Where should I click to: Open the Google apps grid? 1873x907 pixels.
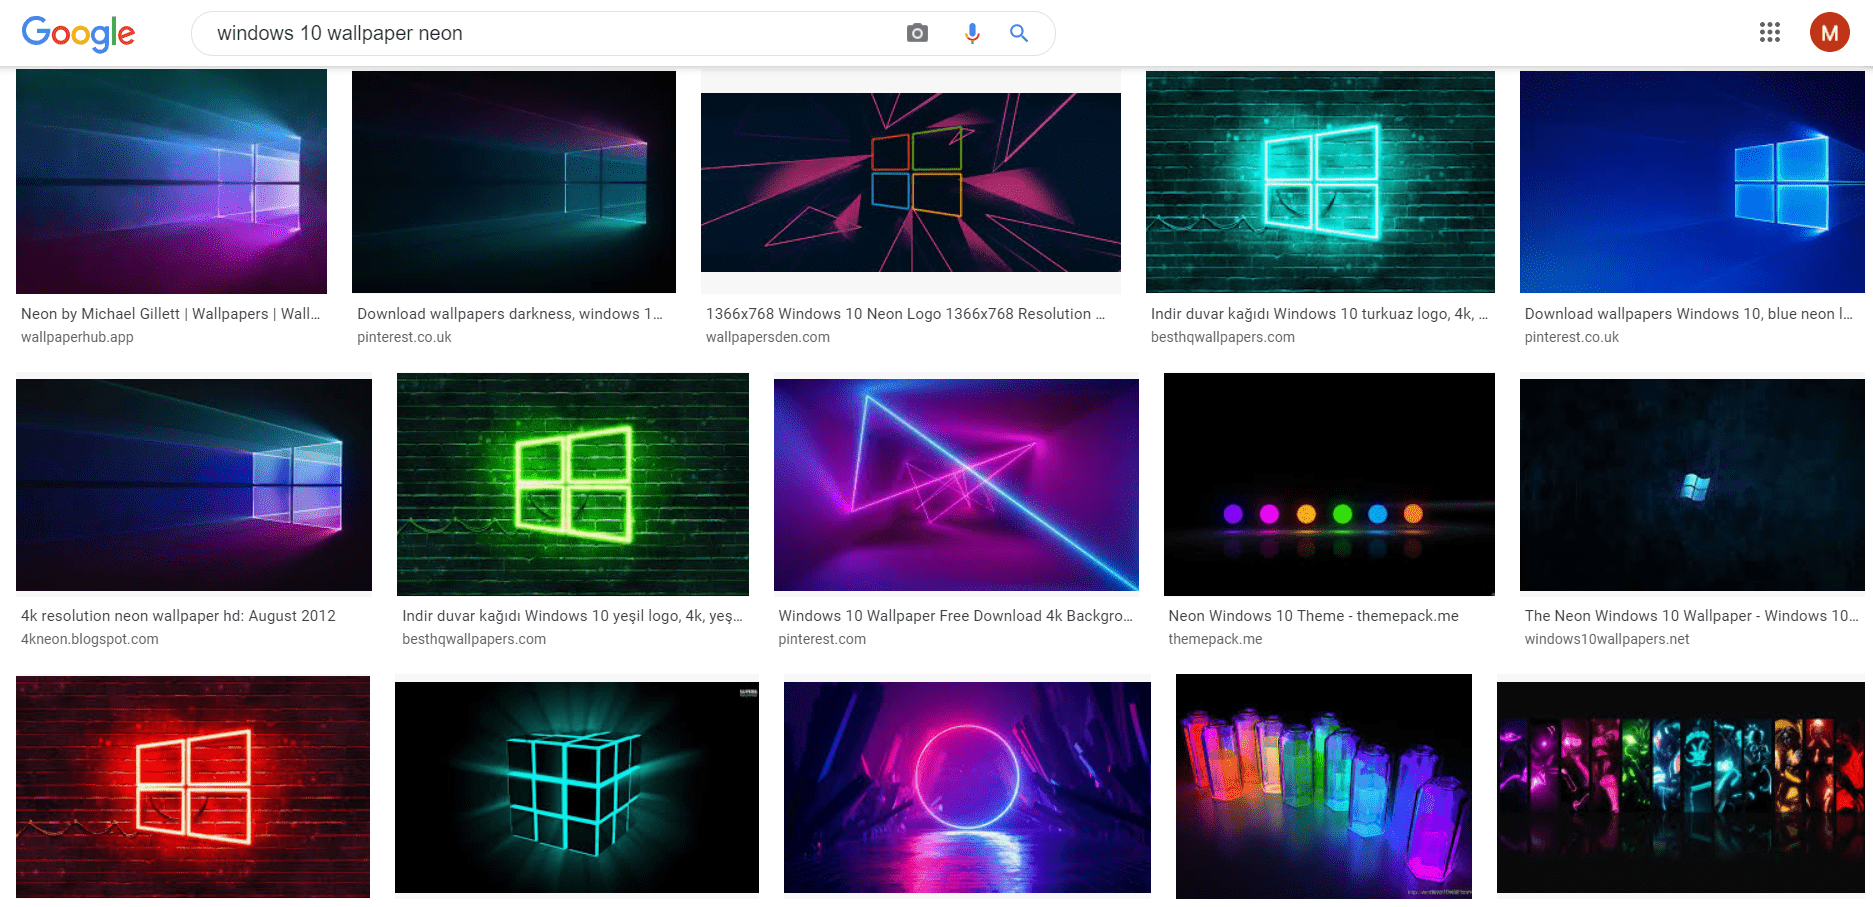point(1770,33)
